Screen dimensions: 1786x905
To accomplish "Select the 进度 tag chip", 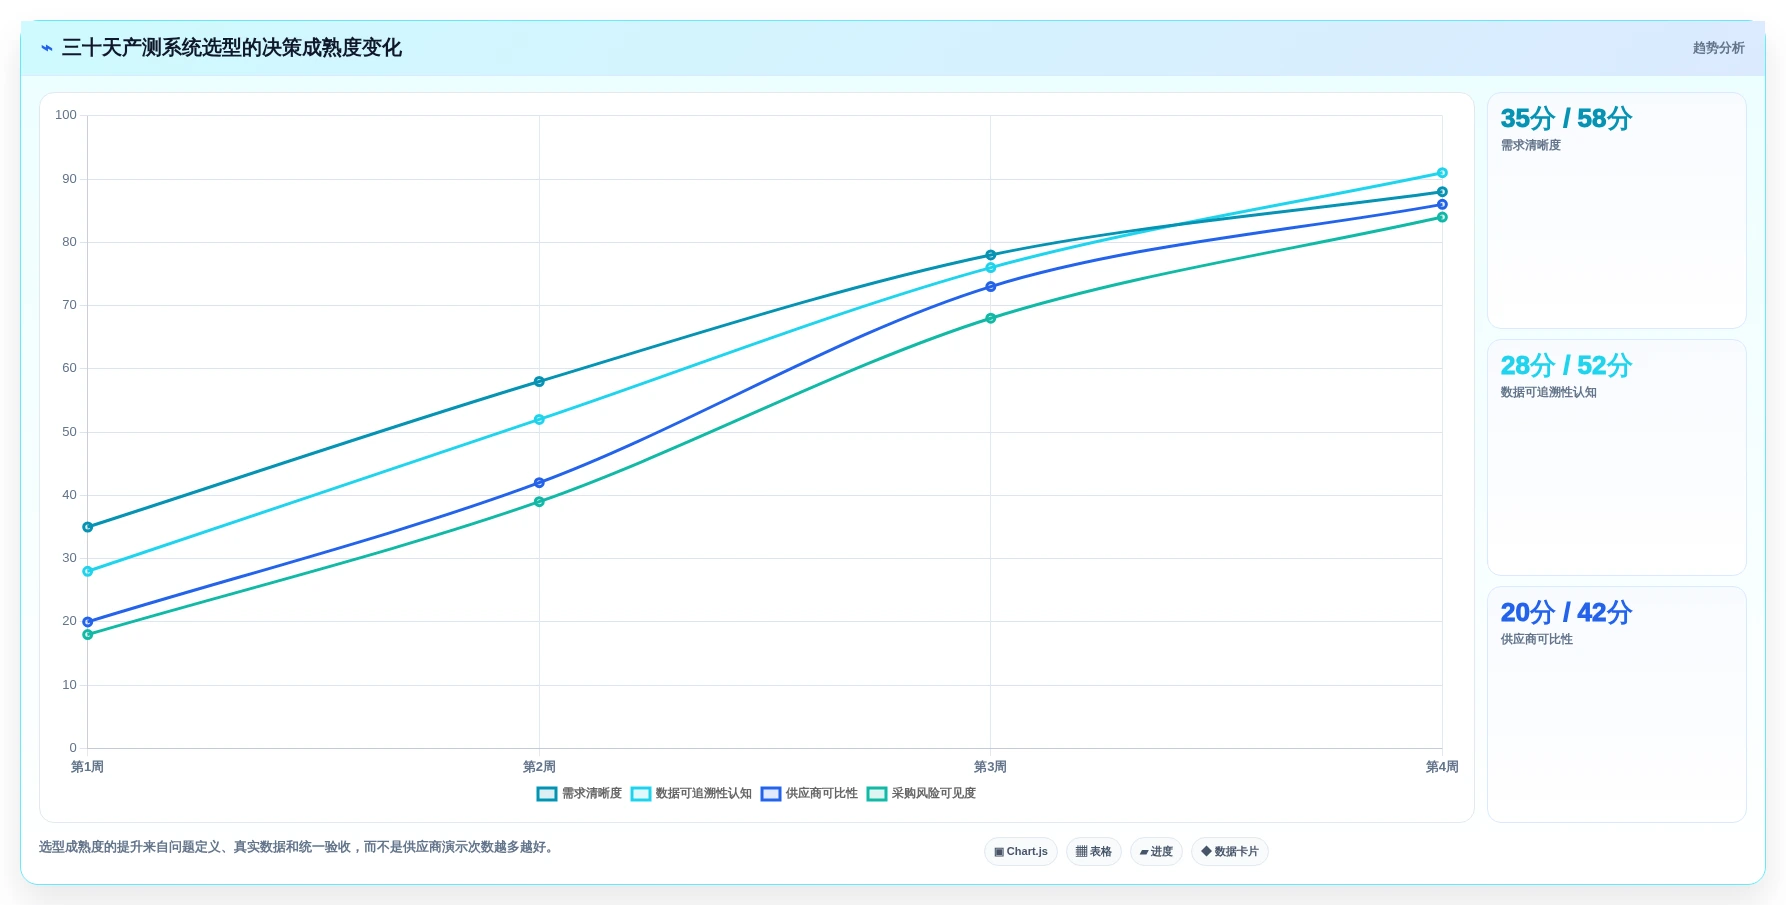I will [x=1156, y=852].
